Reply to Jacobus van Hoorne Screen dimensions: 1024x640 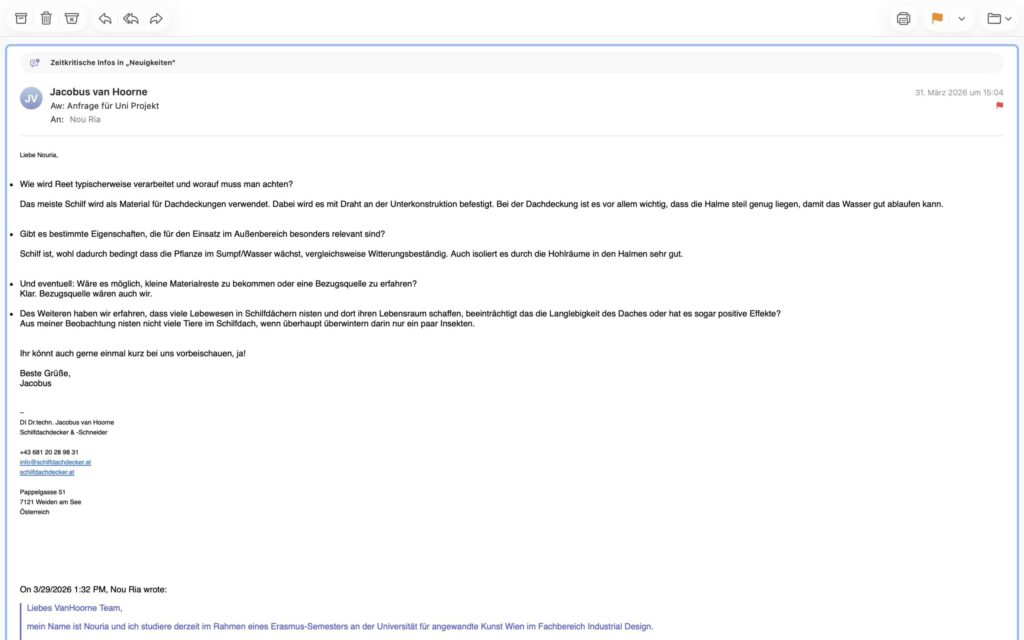[x=105, y=18]
